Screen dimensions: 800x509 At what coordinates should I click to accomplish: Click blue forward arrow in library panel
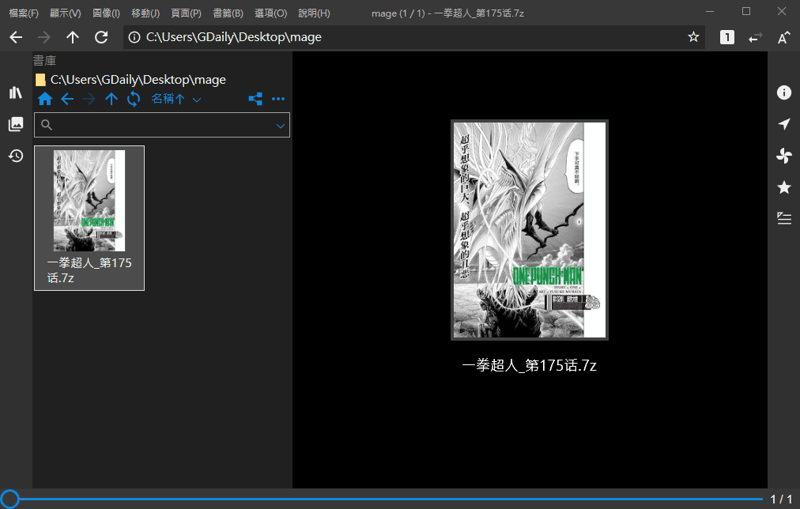coord(89,99)
